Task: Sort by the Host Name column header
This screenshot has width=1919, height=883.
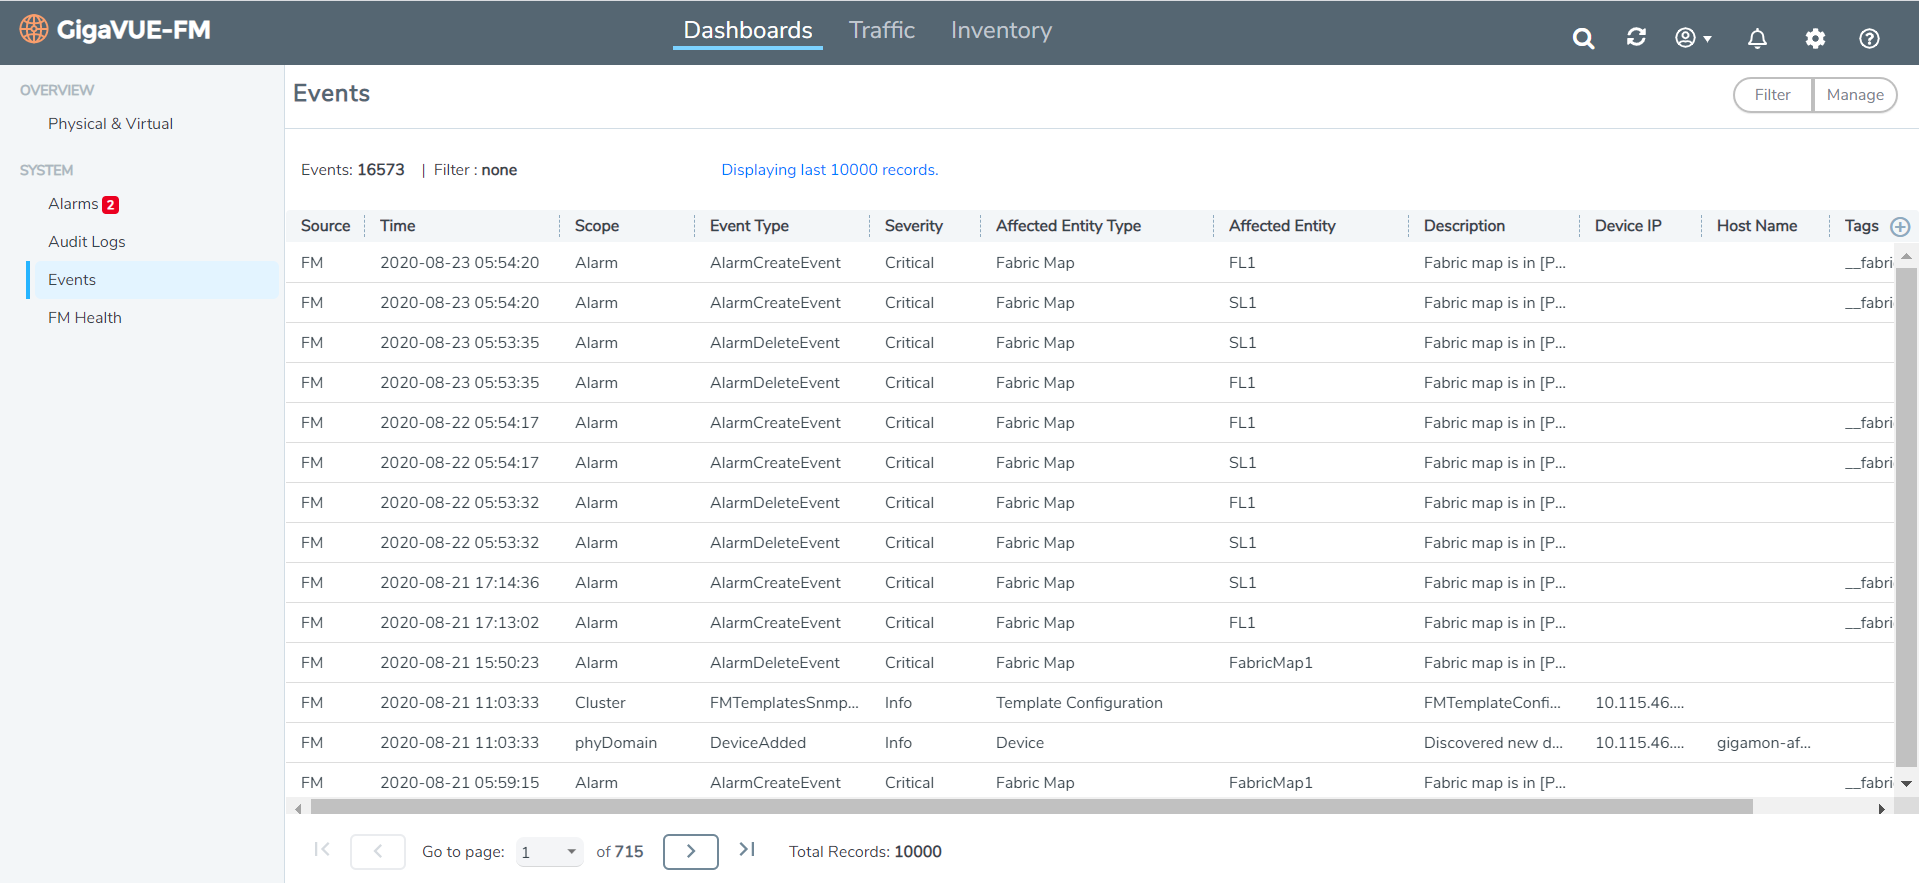Action: 1757,226
